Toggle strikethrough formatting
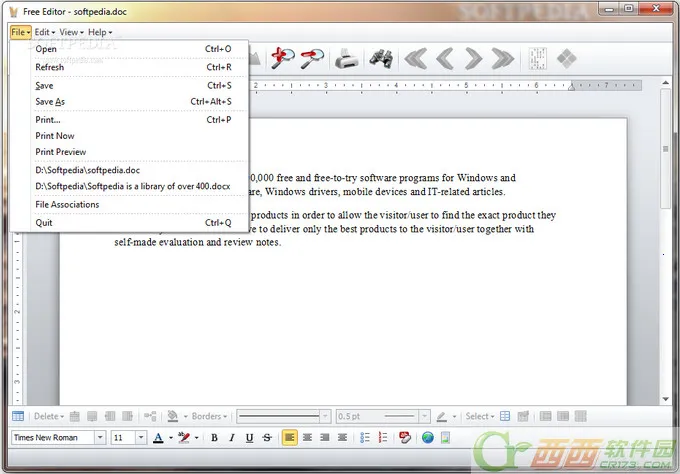The image size is (680, 474). [x=267, y=437]
